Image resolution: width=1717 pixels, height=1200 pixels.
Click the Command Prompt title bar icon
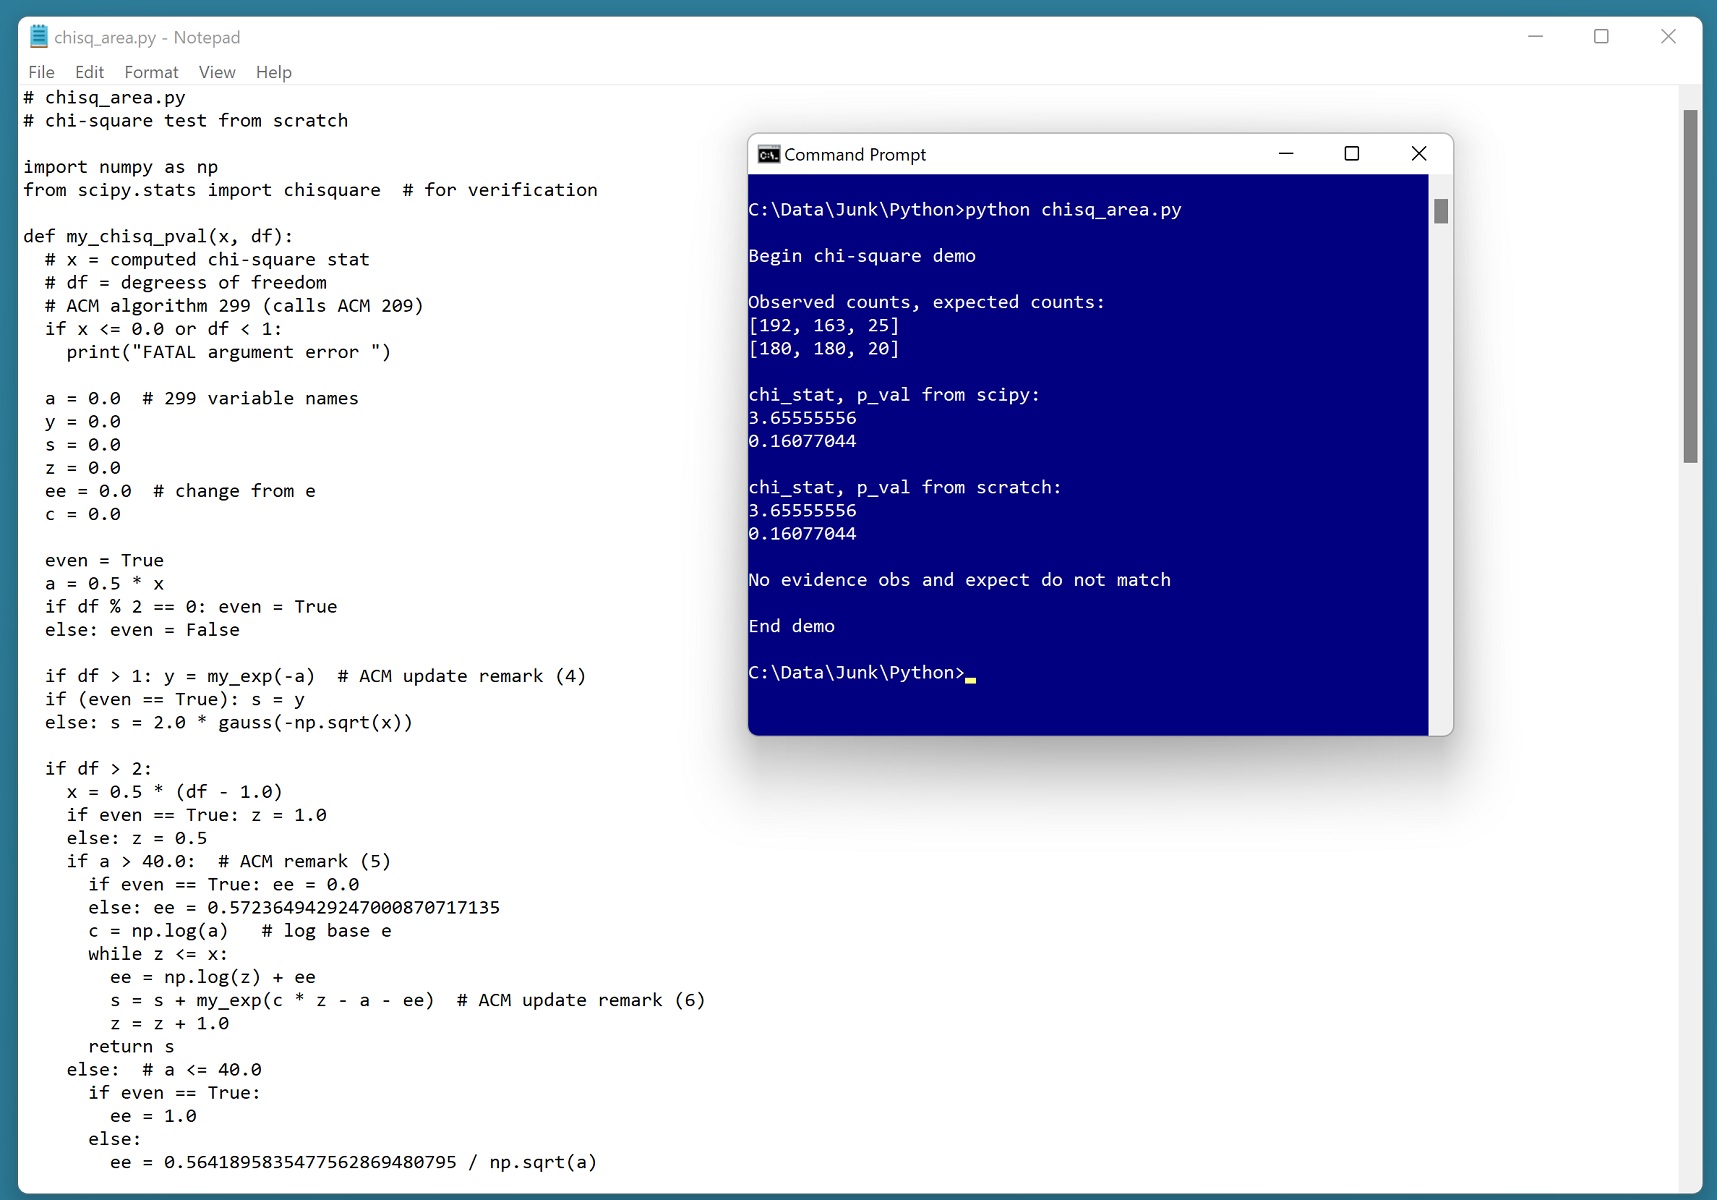(768, 154)
